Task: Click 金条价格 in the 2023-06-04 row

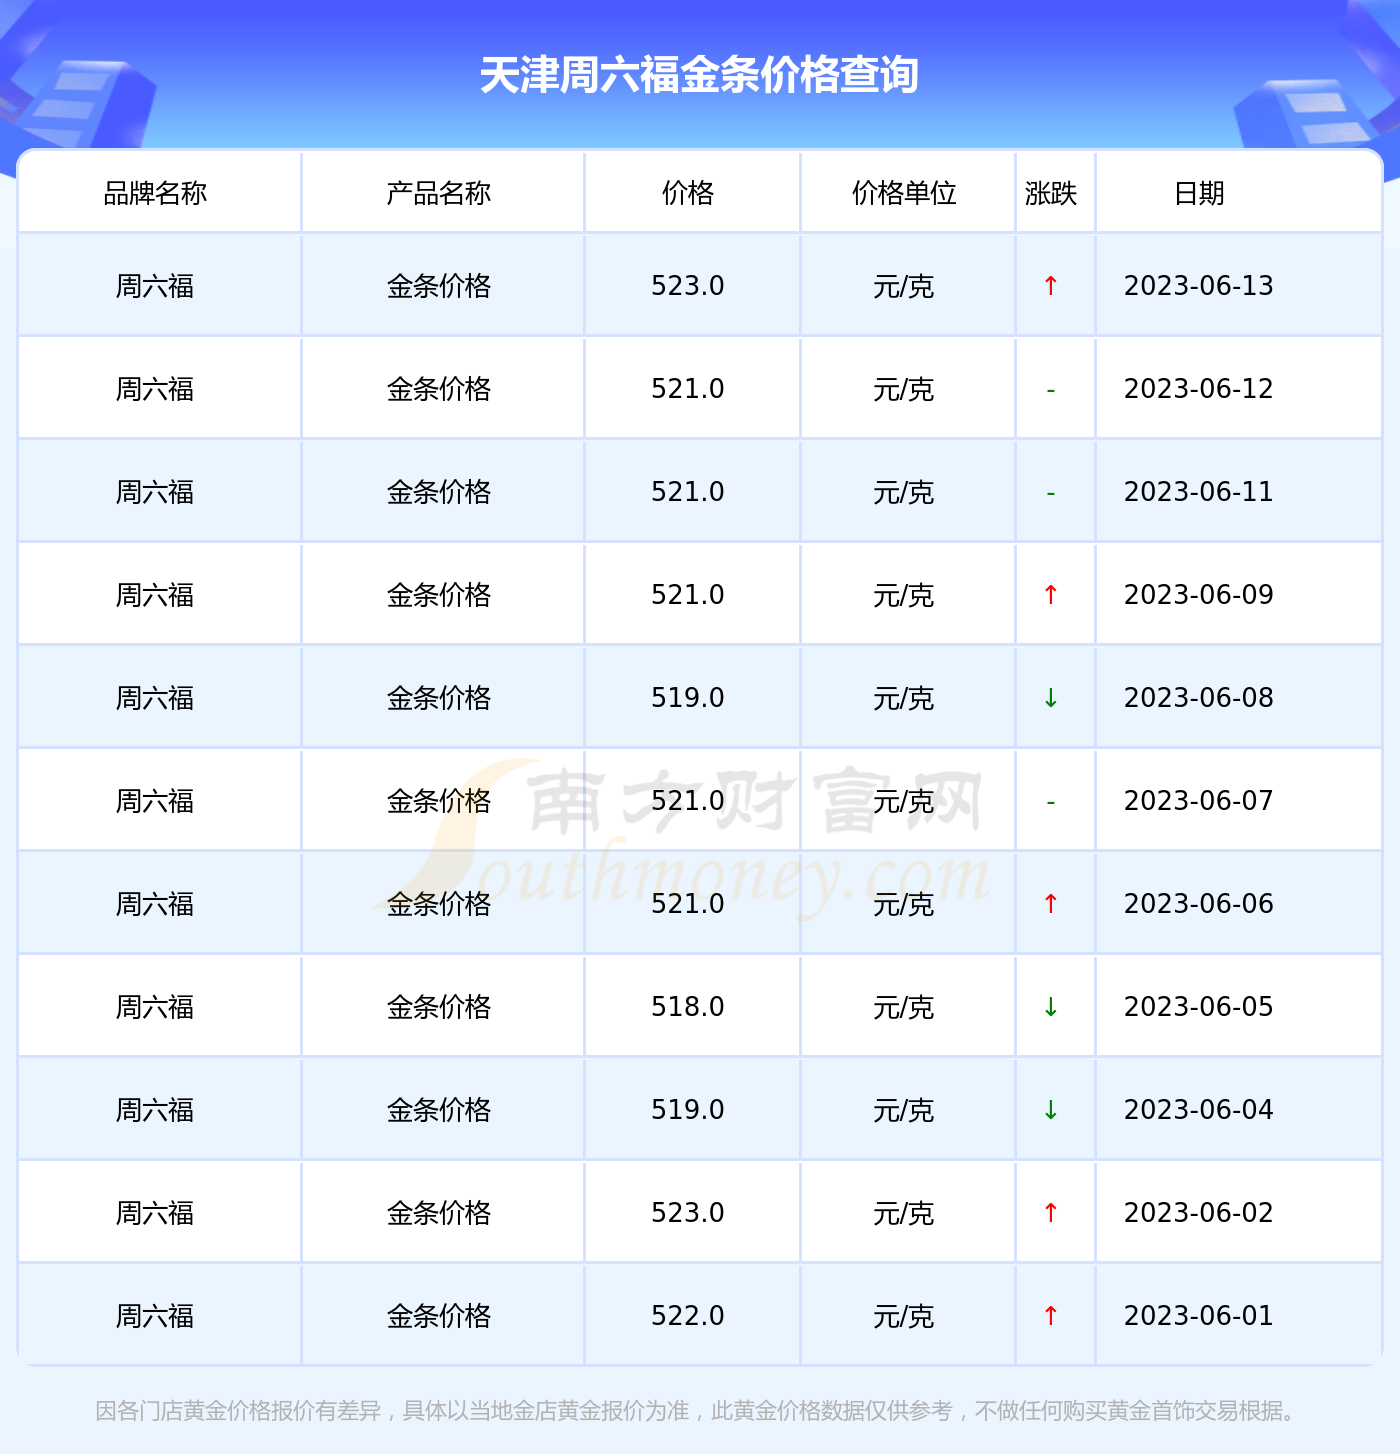Action: (x=439, y=1111)
